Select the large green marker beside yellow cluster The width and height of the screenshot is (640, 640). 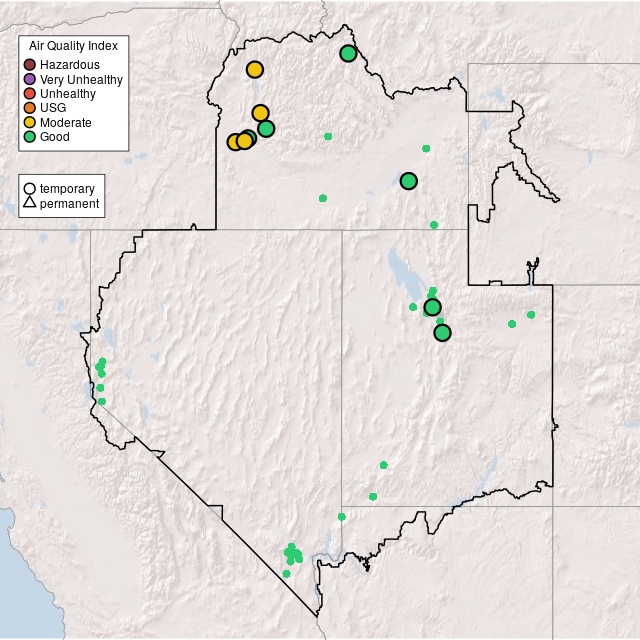tap(266, 128)
